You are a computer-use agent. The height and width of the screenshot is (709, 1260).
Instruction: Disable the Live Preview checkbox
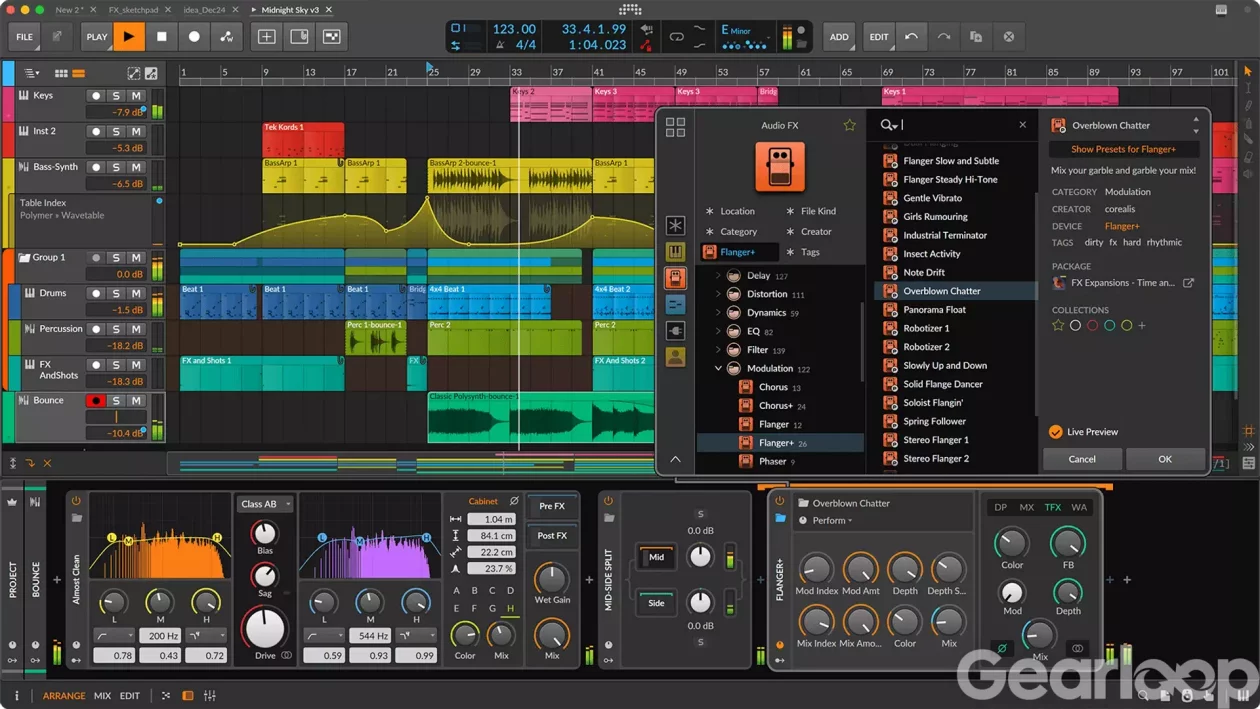1055,432
